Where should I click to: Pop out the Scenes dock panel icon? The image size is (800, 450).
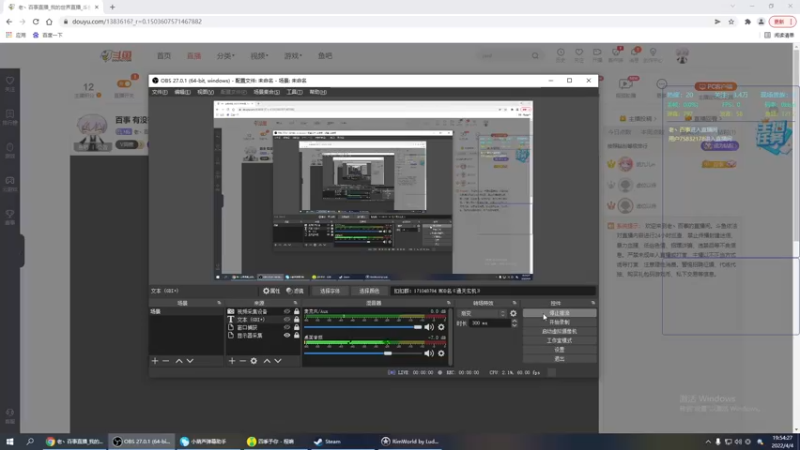point(219,303)
